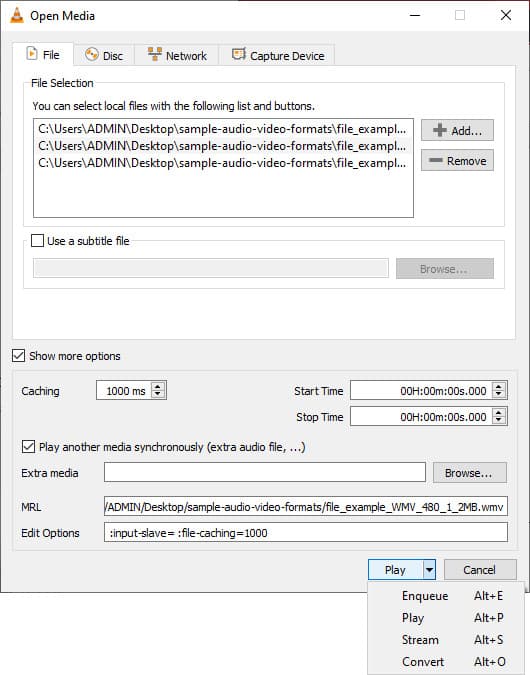Click inside the Edit Options field

[306, 533]
